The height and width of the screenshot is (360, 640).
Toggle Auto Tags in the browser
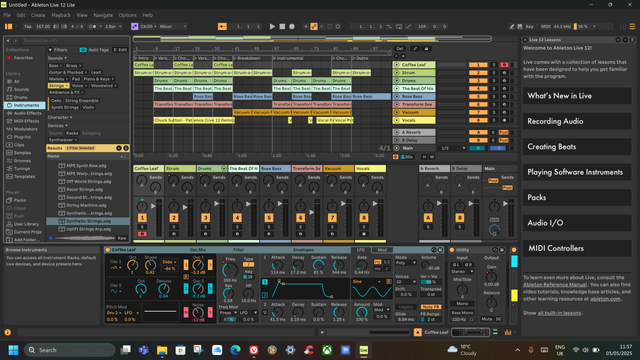94,50
